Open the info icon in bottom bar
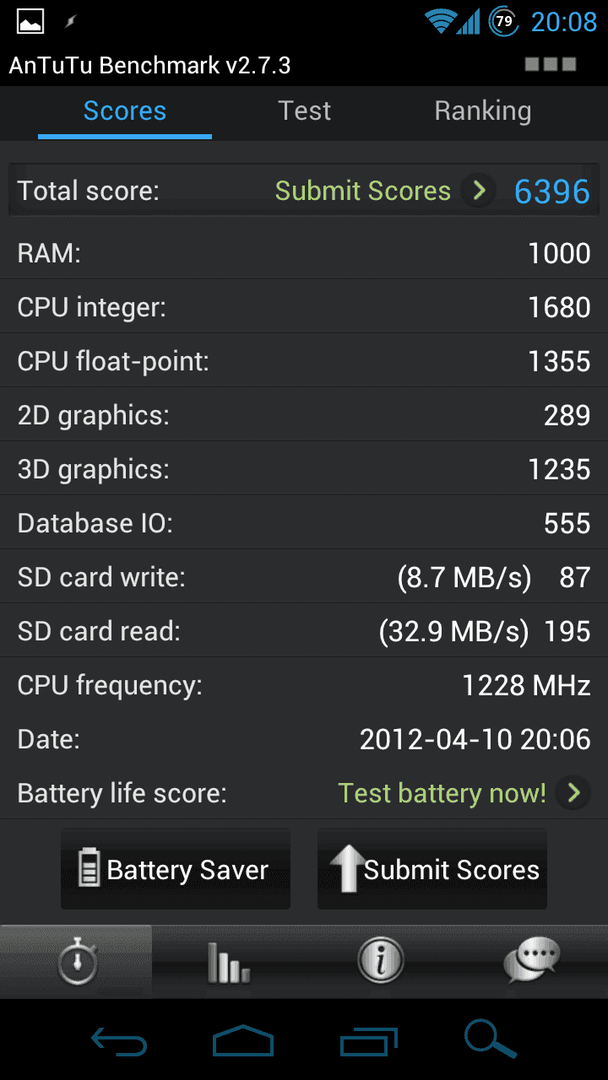 (379, 960)
